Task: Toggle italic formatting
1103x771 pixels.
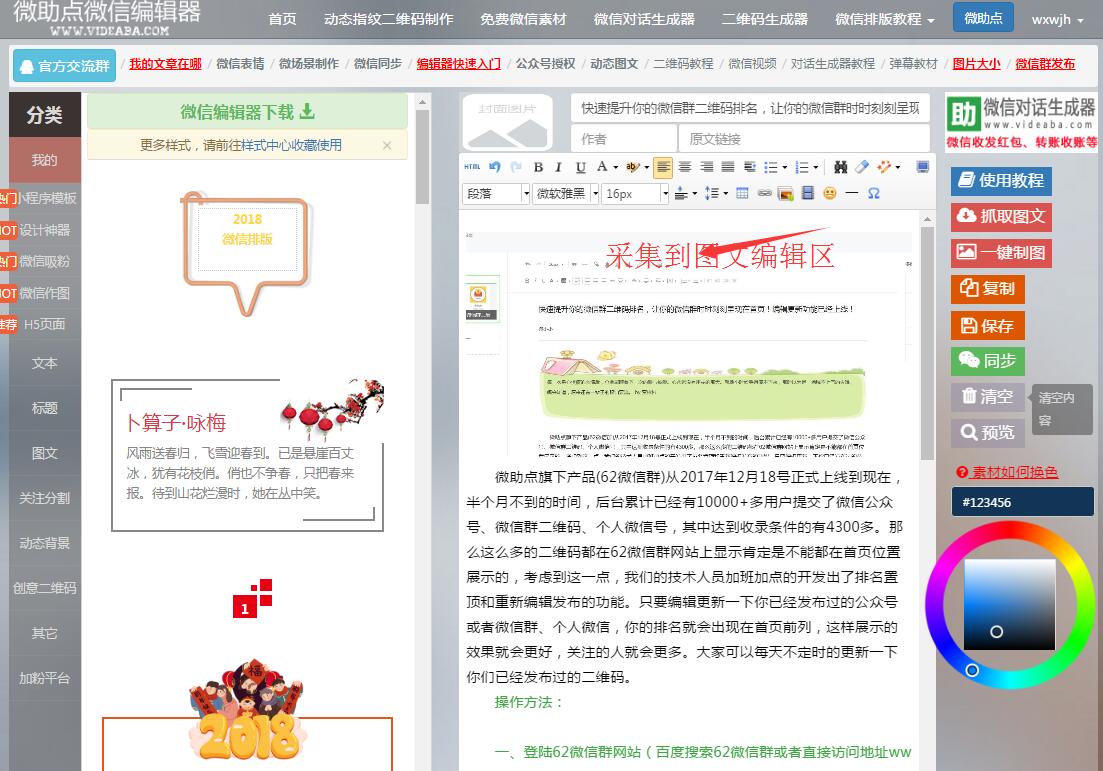Action: pyautogui.click(x=559, y=167)
